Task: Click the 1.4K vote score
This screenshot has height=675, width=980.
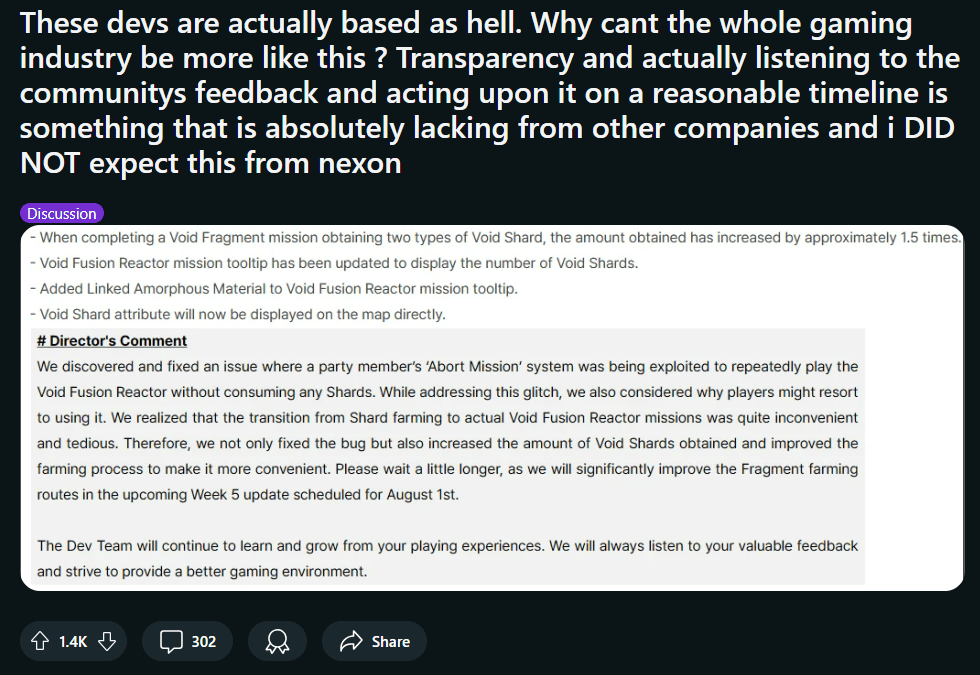Action: point(73,642)
